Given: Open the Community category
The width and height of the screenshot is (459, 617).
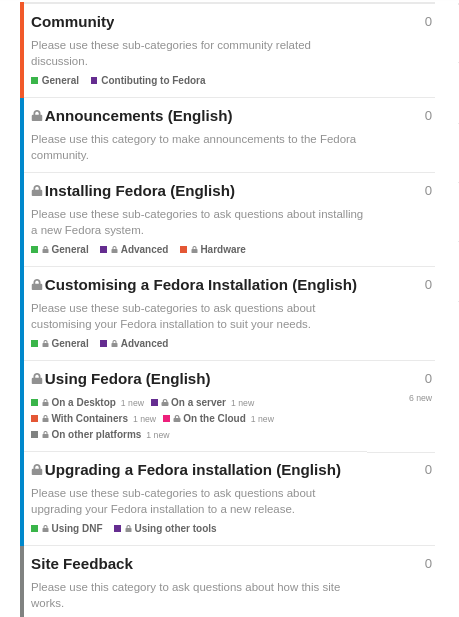Looking at the screenshot, I should tap(72, 22).
